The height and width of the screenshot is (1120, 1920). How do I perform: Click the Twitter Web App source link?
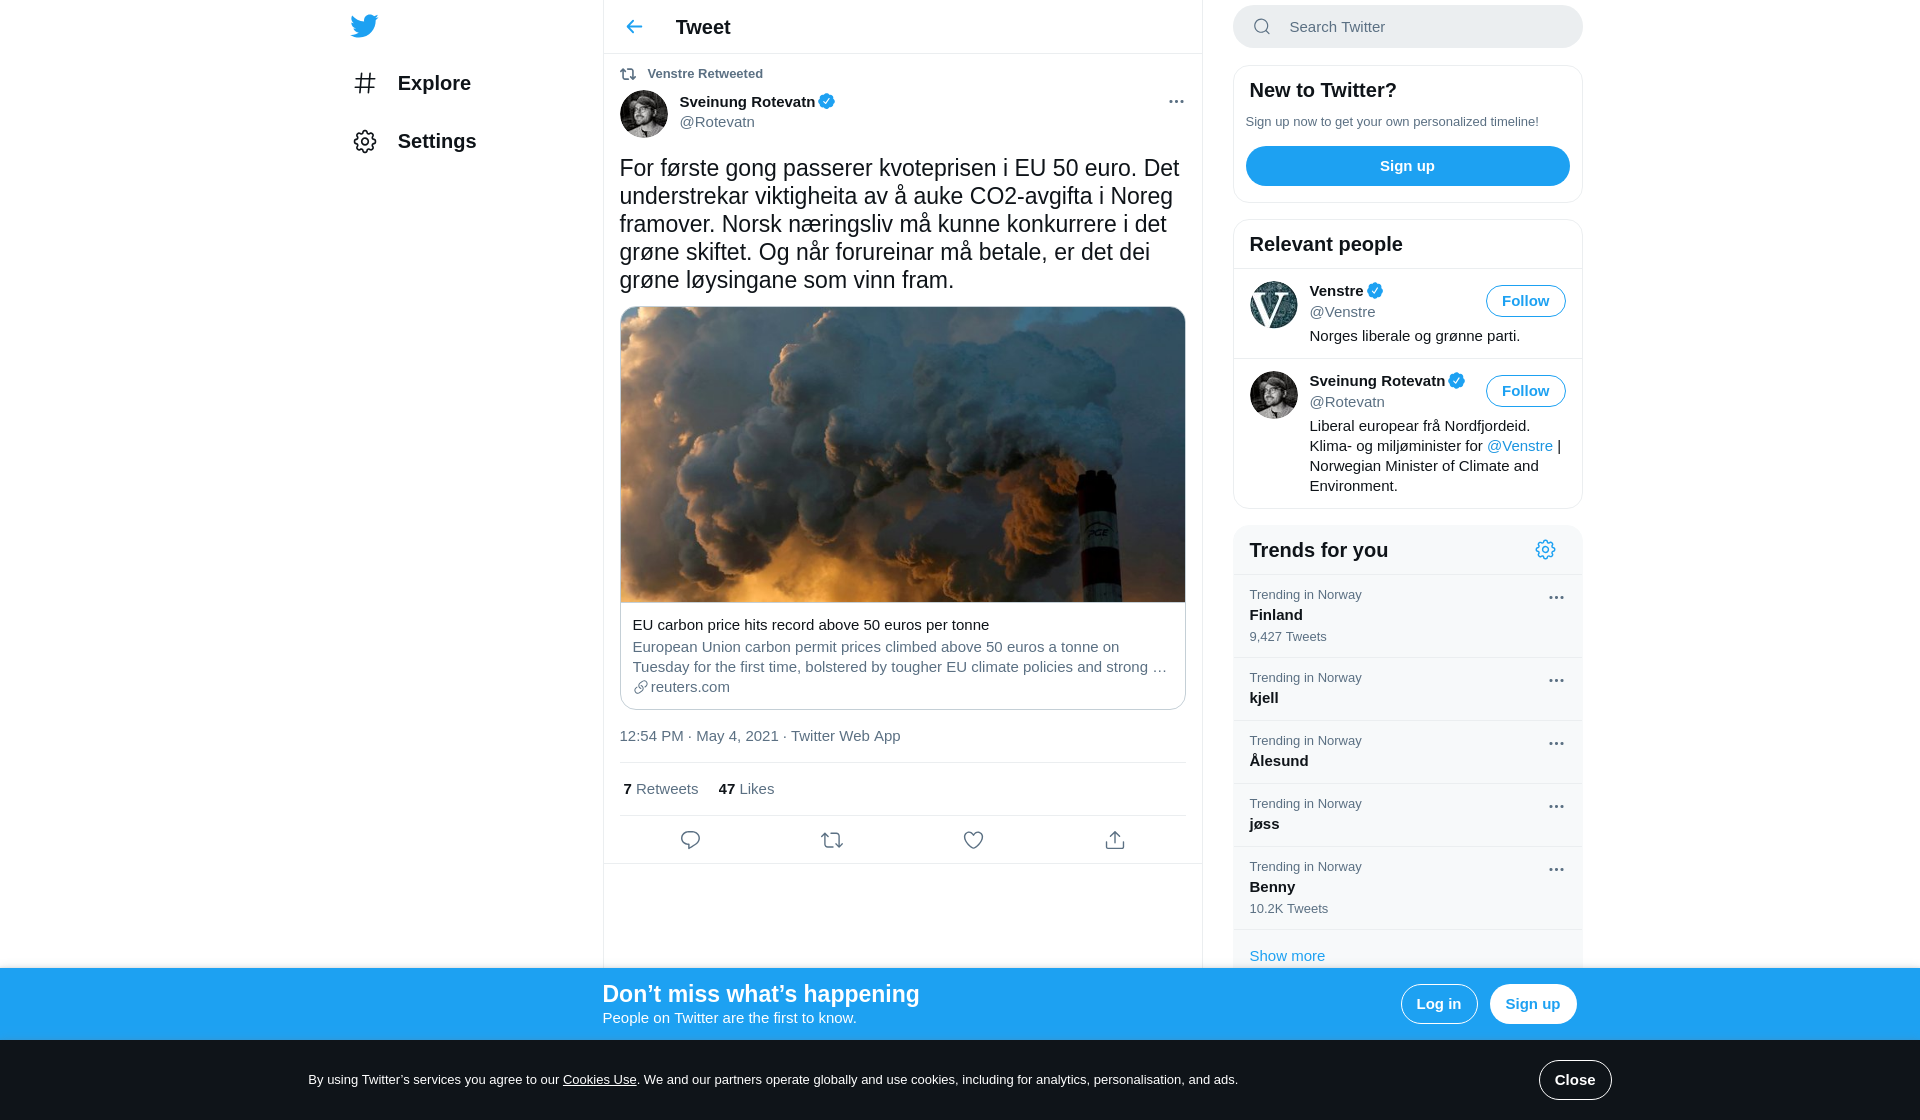[845, 736]
